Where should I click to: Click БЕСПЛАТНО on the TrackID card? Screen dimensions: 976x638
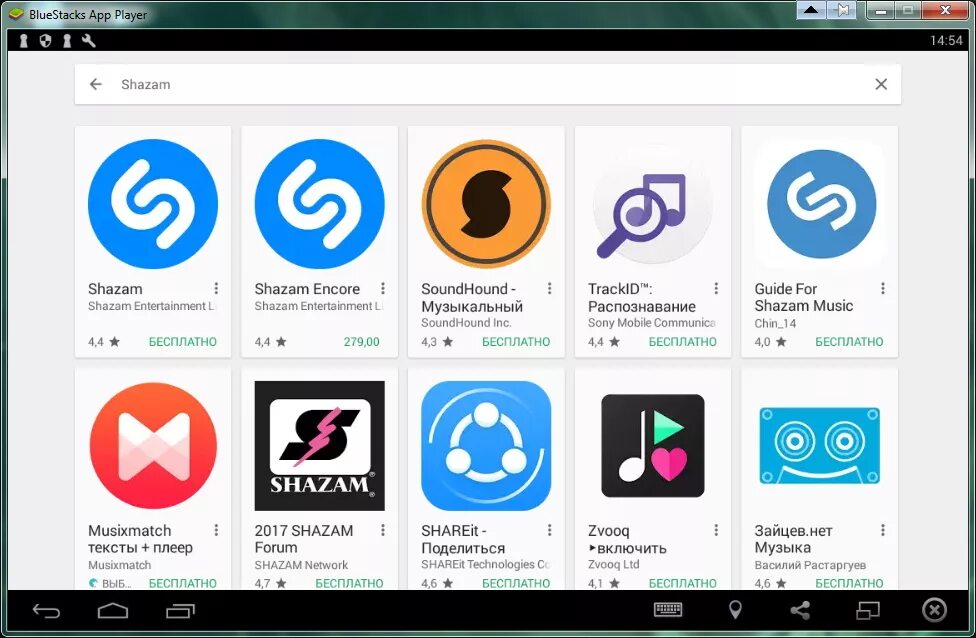[683, 342]
